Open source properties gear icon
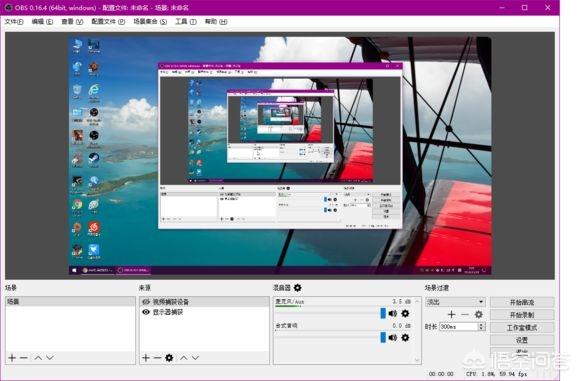The image size is (580, 381). [169, 358]
